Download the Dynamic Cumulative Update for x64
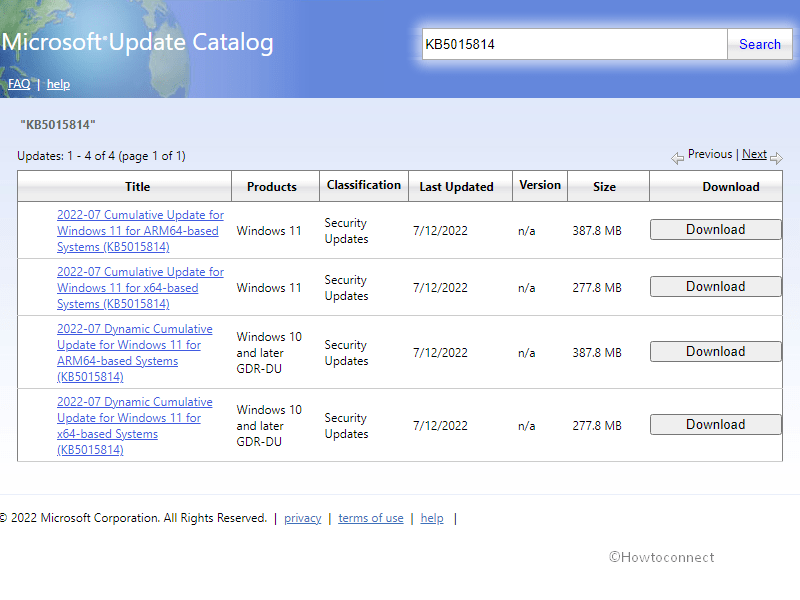The image size is (800, 600). coord(715,424)
